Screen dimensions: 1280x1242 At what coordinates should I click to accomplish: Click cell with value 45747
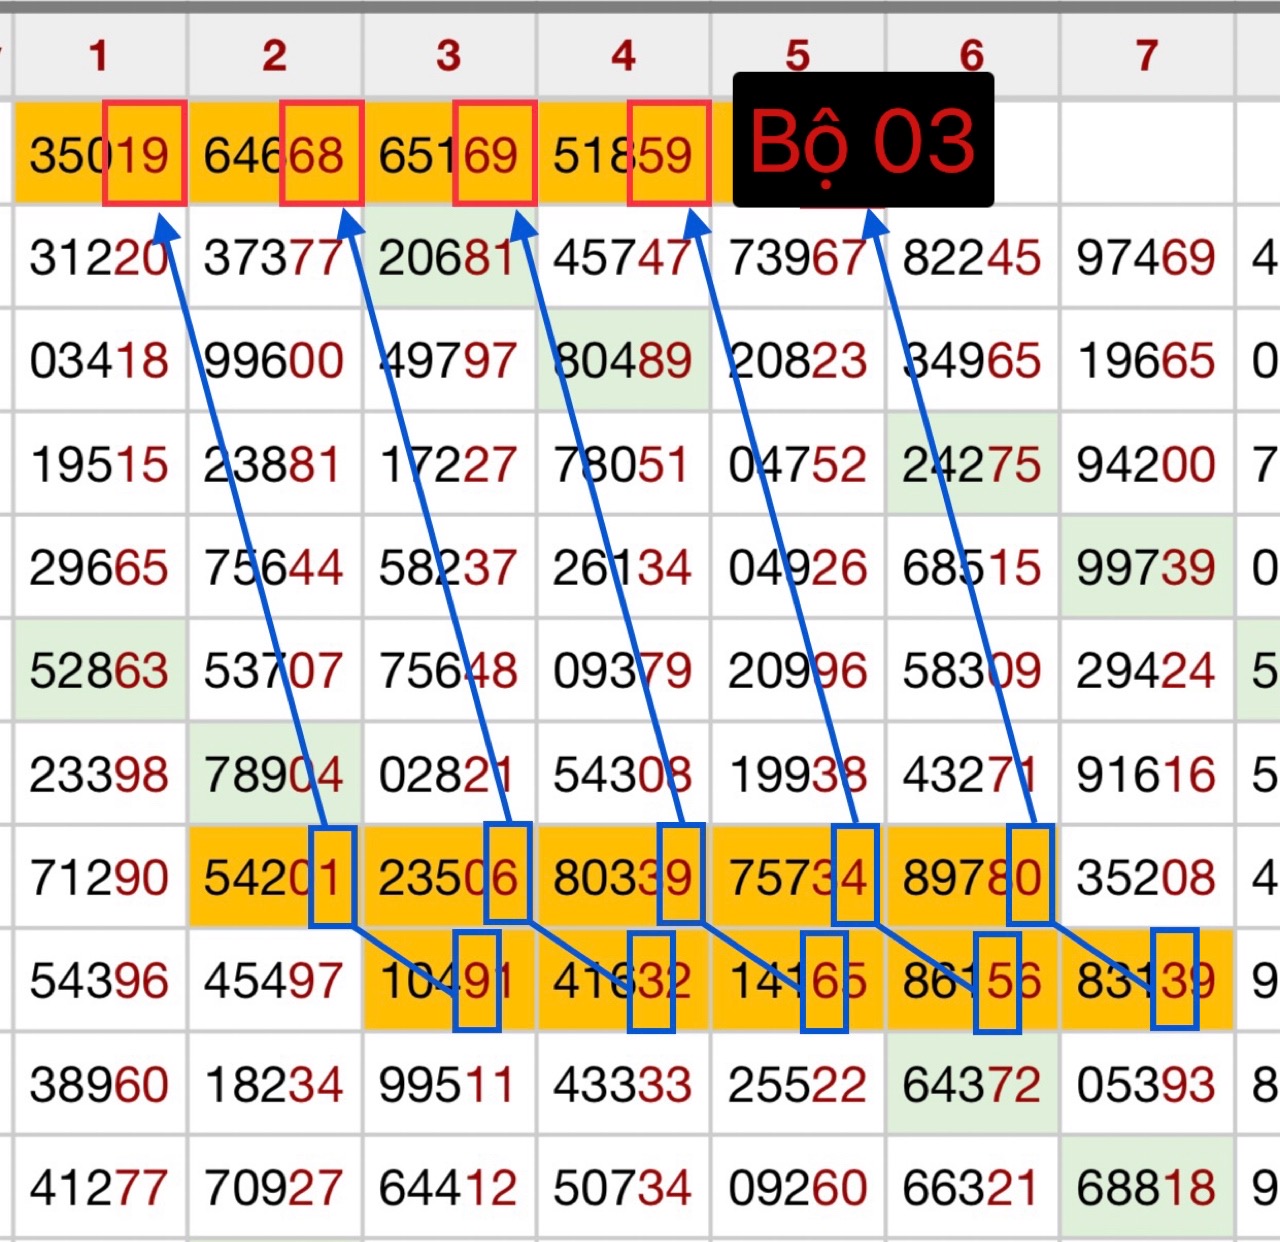[624, 257]
